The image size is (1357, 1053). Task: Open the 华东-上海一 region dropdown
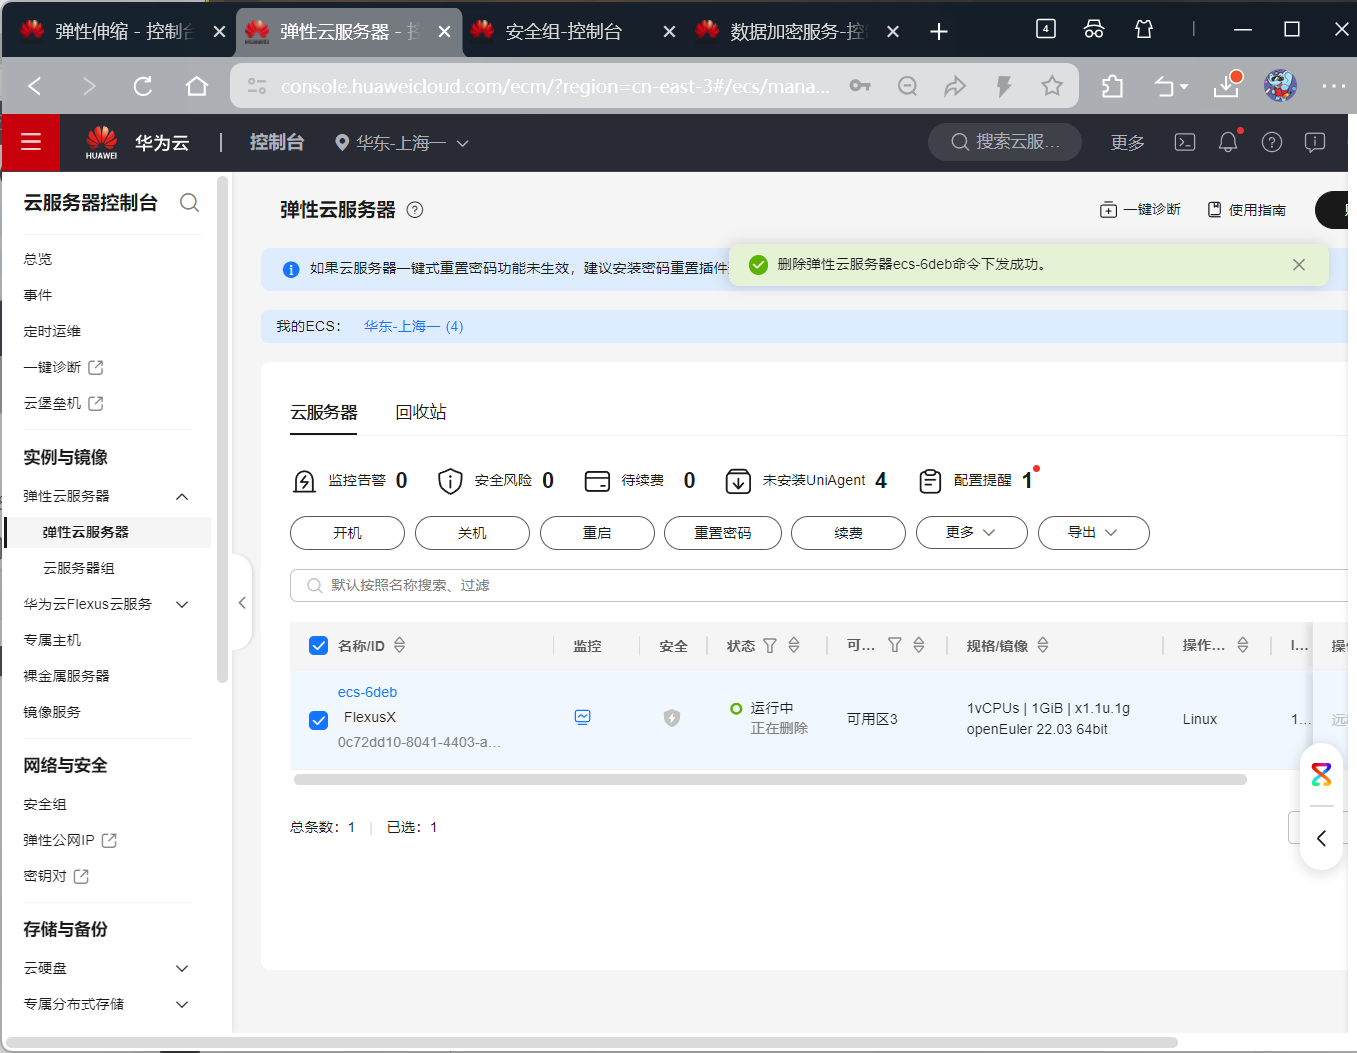402,143
